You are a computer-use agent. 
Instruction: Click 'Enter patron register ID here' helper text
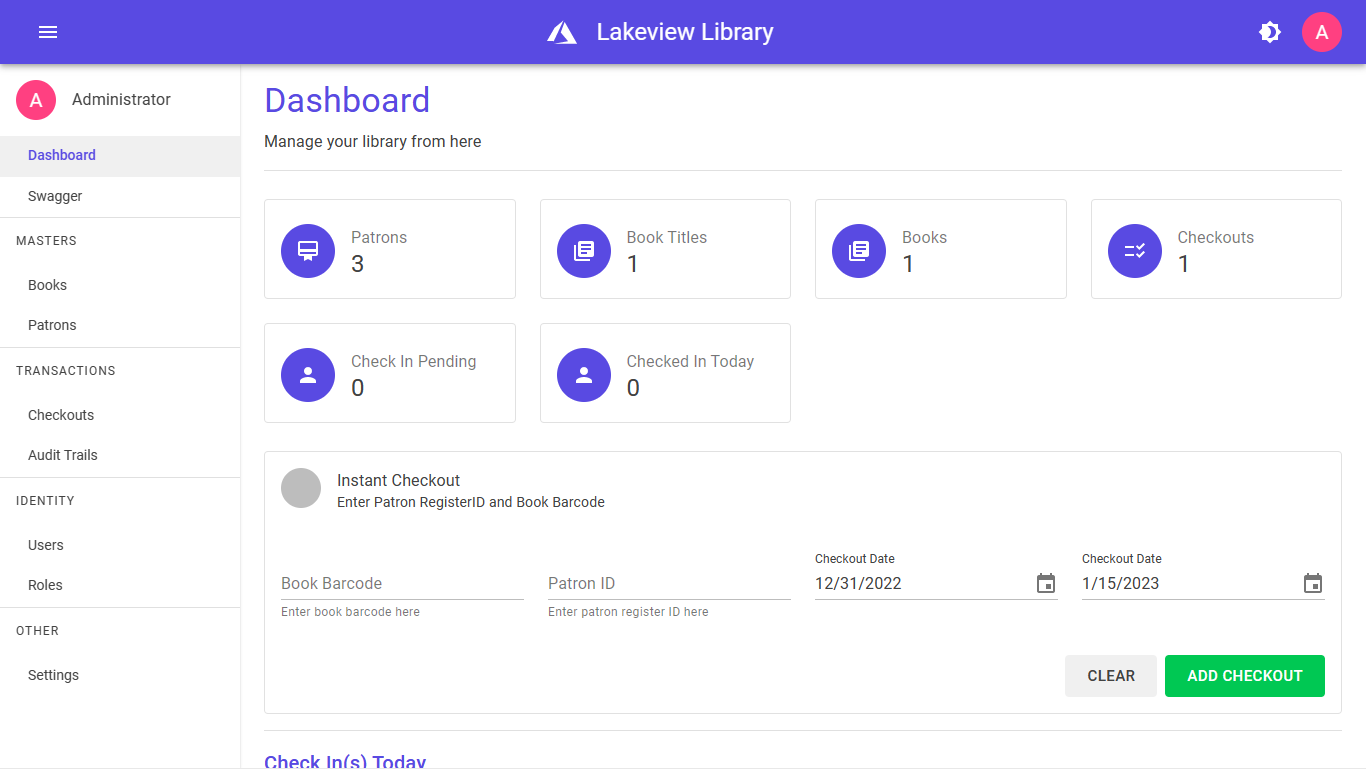coord(628,612)
